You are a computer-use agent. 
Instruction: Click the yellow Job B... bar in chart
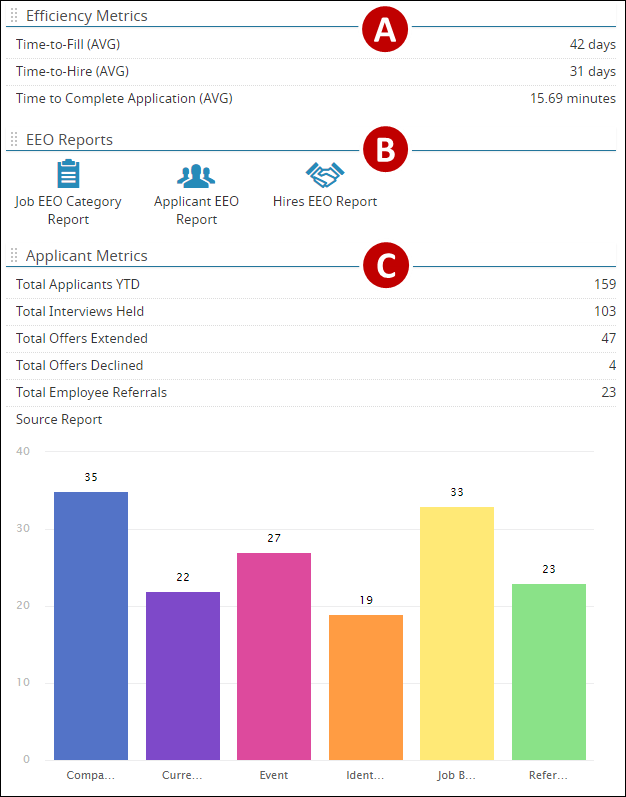[x=457, y=633]
